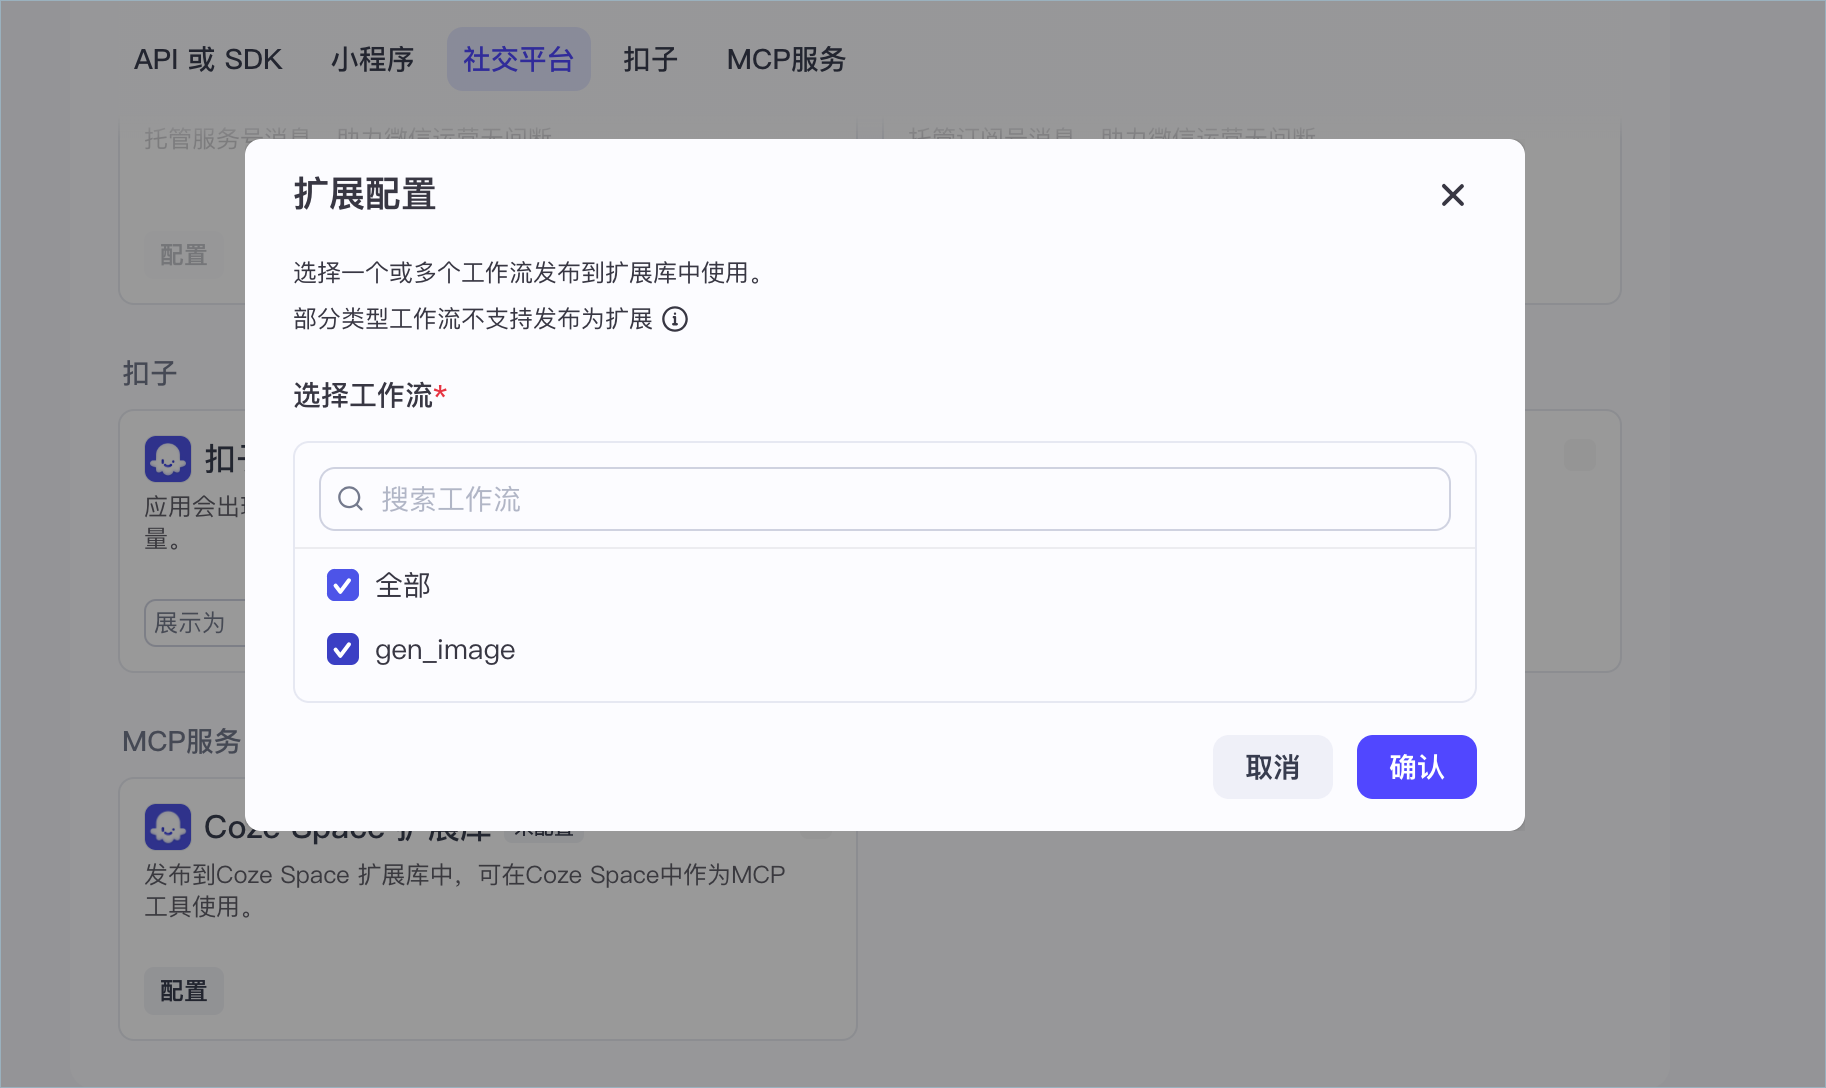Image resolution: width=1826 pixels, height=1088 pixels.
Task: Click the 扣子 robot logo icon
Action: pos(168,459)
